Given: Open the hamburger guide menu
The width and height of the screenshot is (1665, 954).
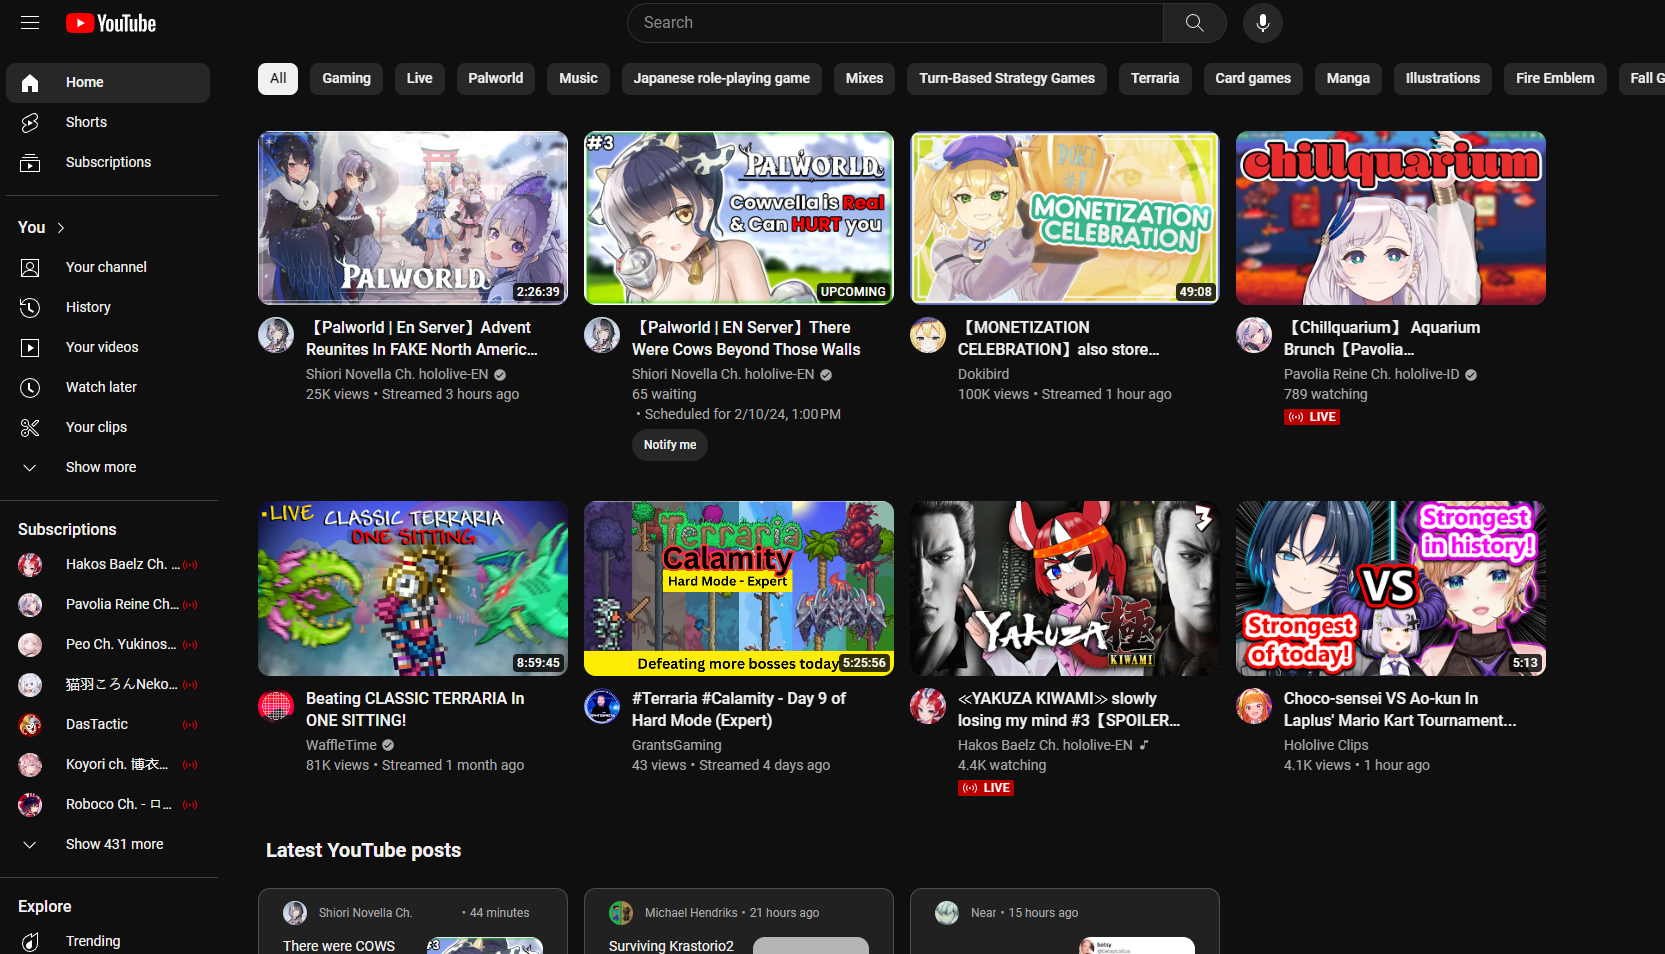Looking at the screenshot, I should 30,22.
